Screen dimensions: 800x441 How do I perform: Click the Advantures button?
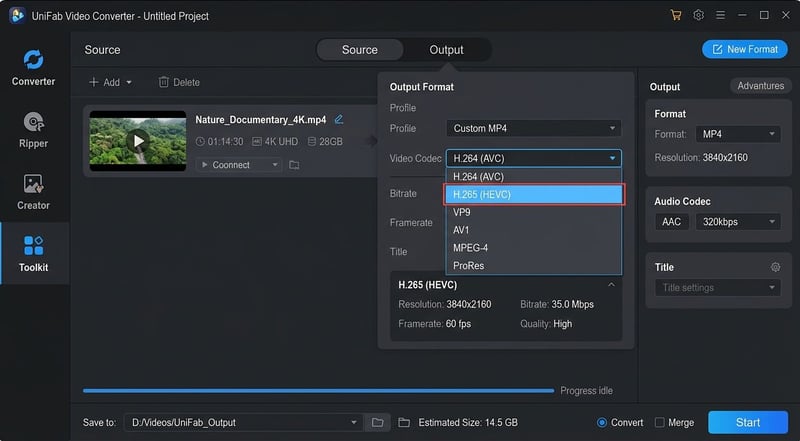click(x=760, y=86)
